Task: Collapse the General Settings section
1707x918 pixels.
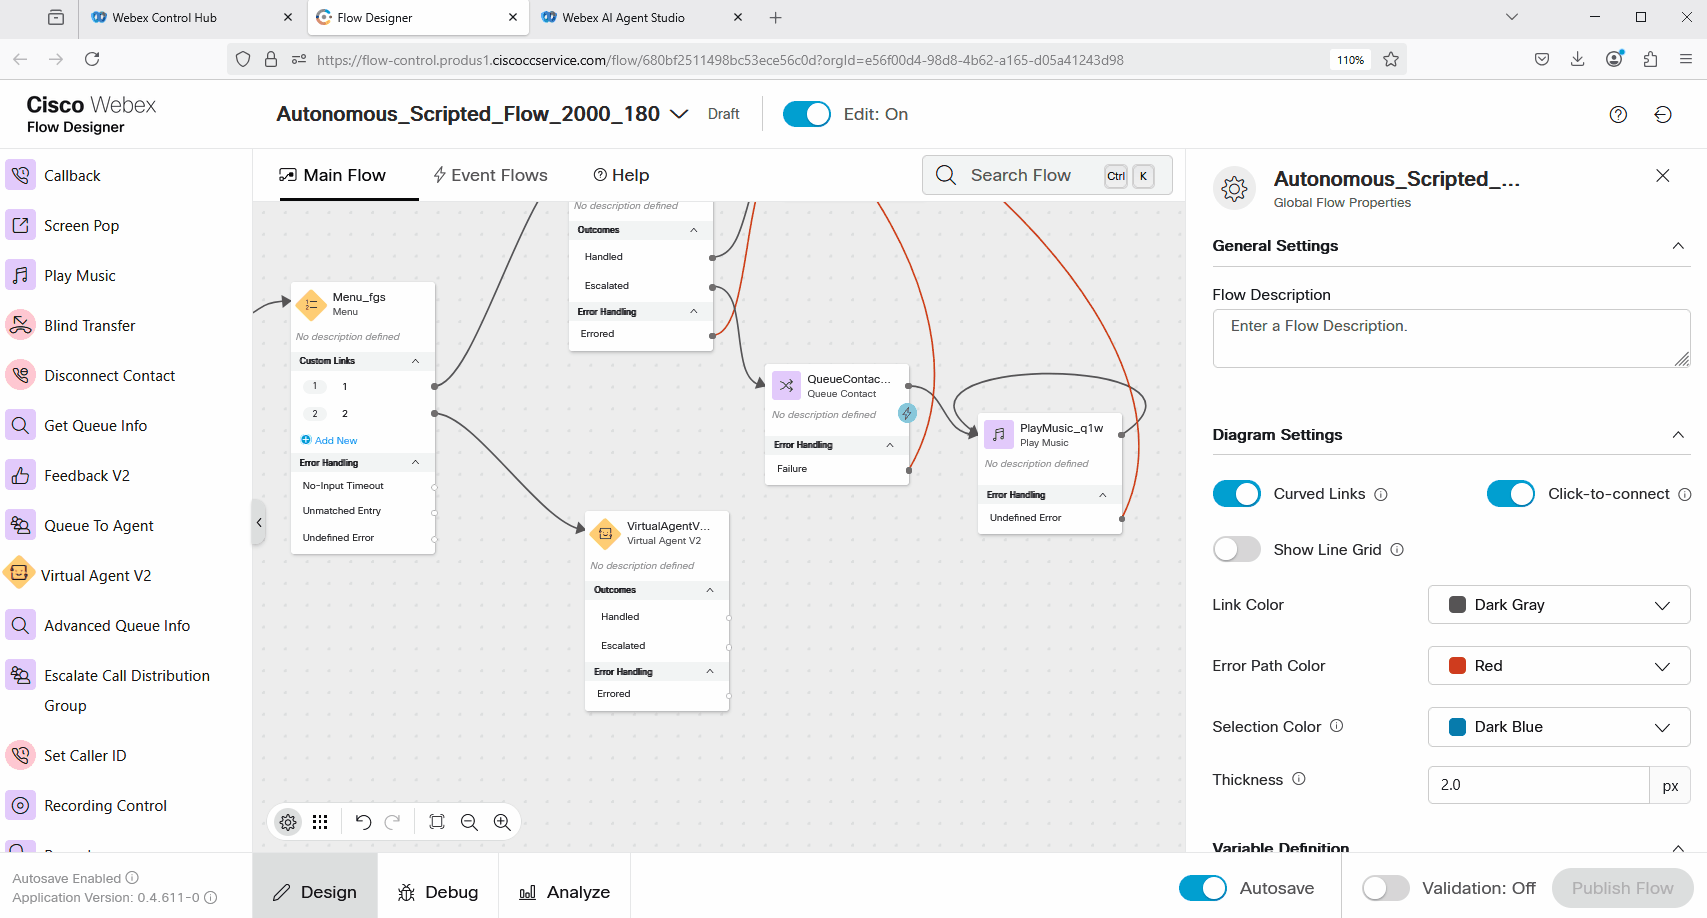Action: 1677,246
